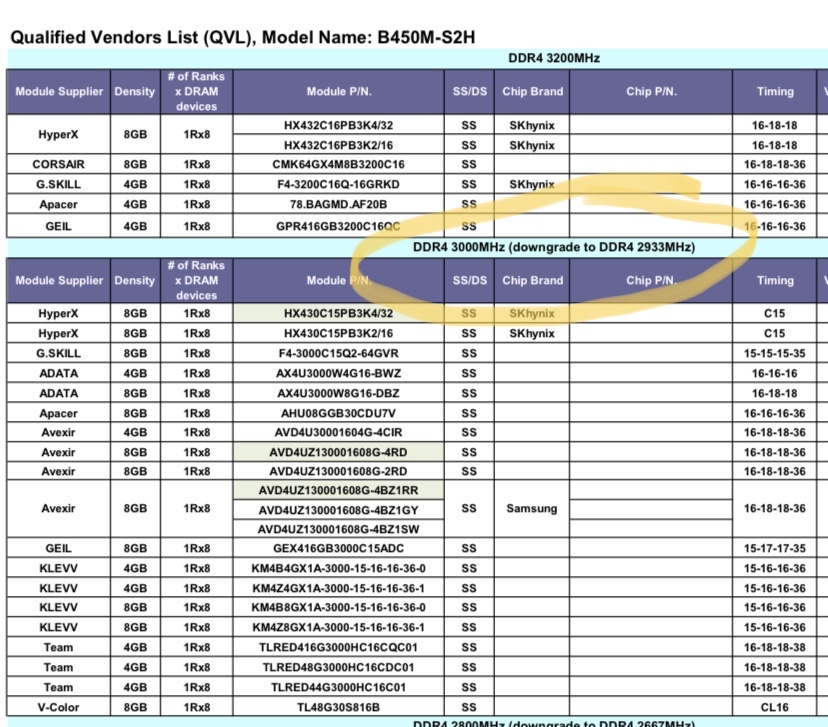This screenshot has height=727, width=828.
Task: Select Module P/N. header in DDR4 3200MHz table
Action: 339,91
